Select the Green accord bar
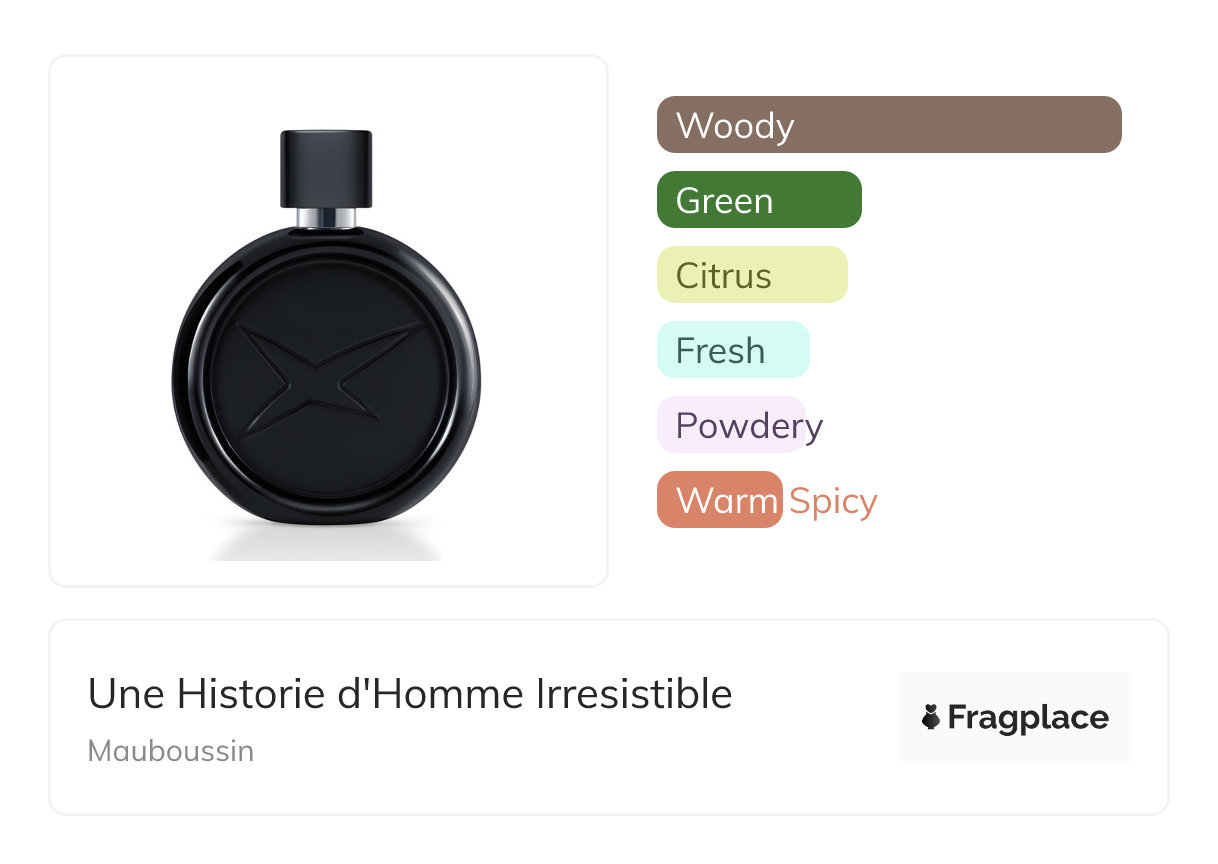Screen dimensions: 1218x864 (759, 200)
